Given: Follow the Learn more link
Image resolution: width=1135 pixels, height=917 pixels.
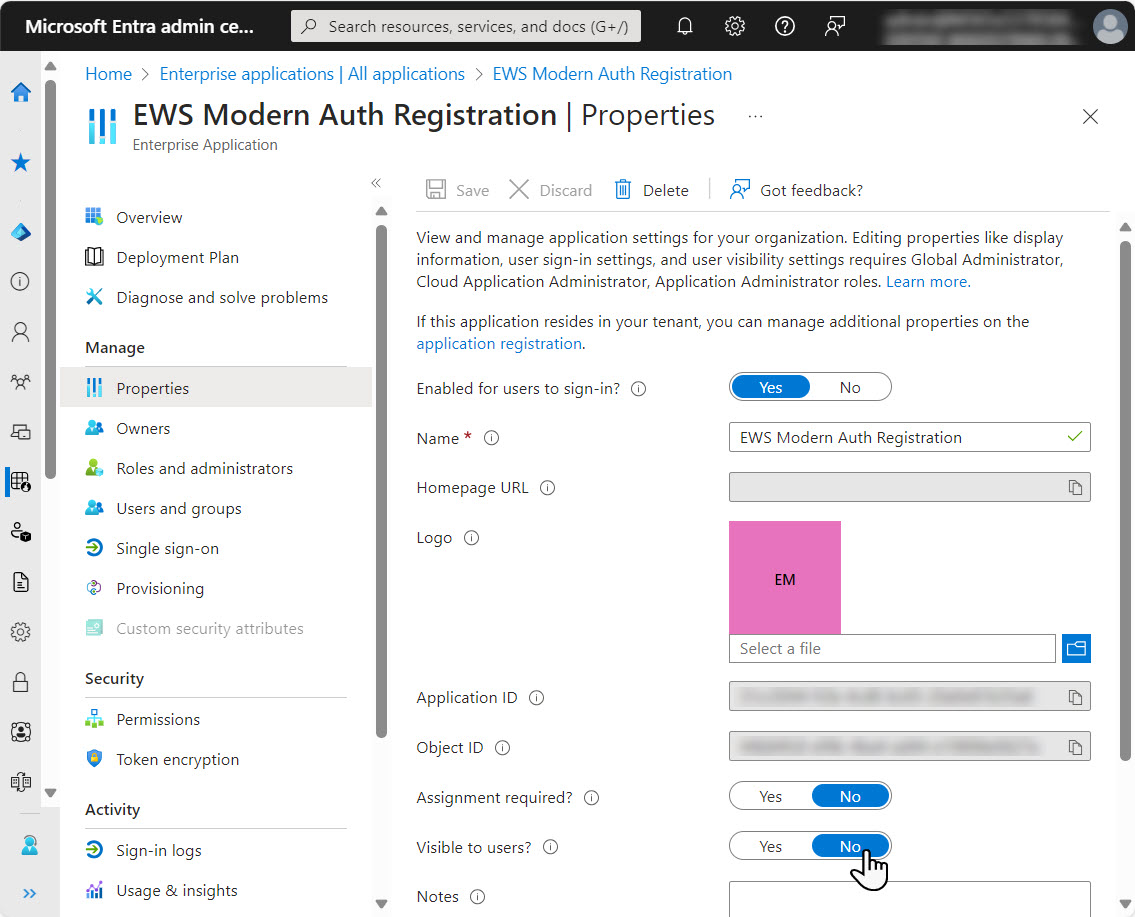Looking at the screenshot, I should [928, 282].
